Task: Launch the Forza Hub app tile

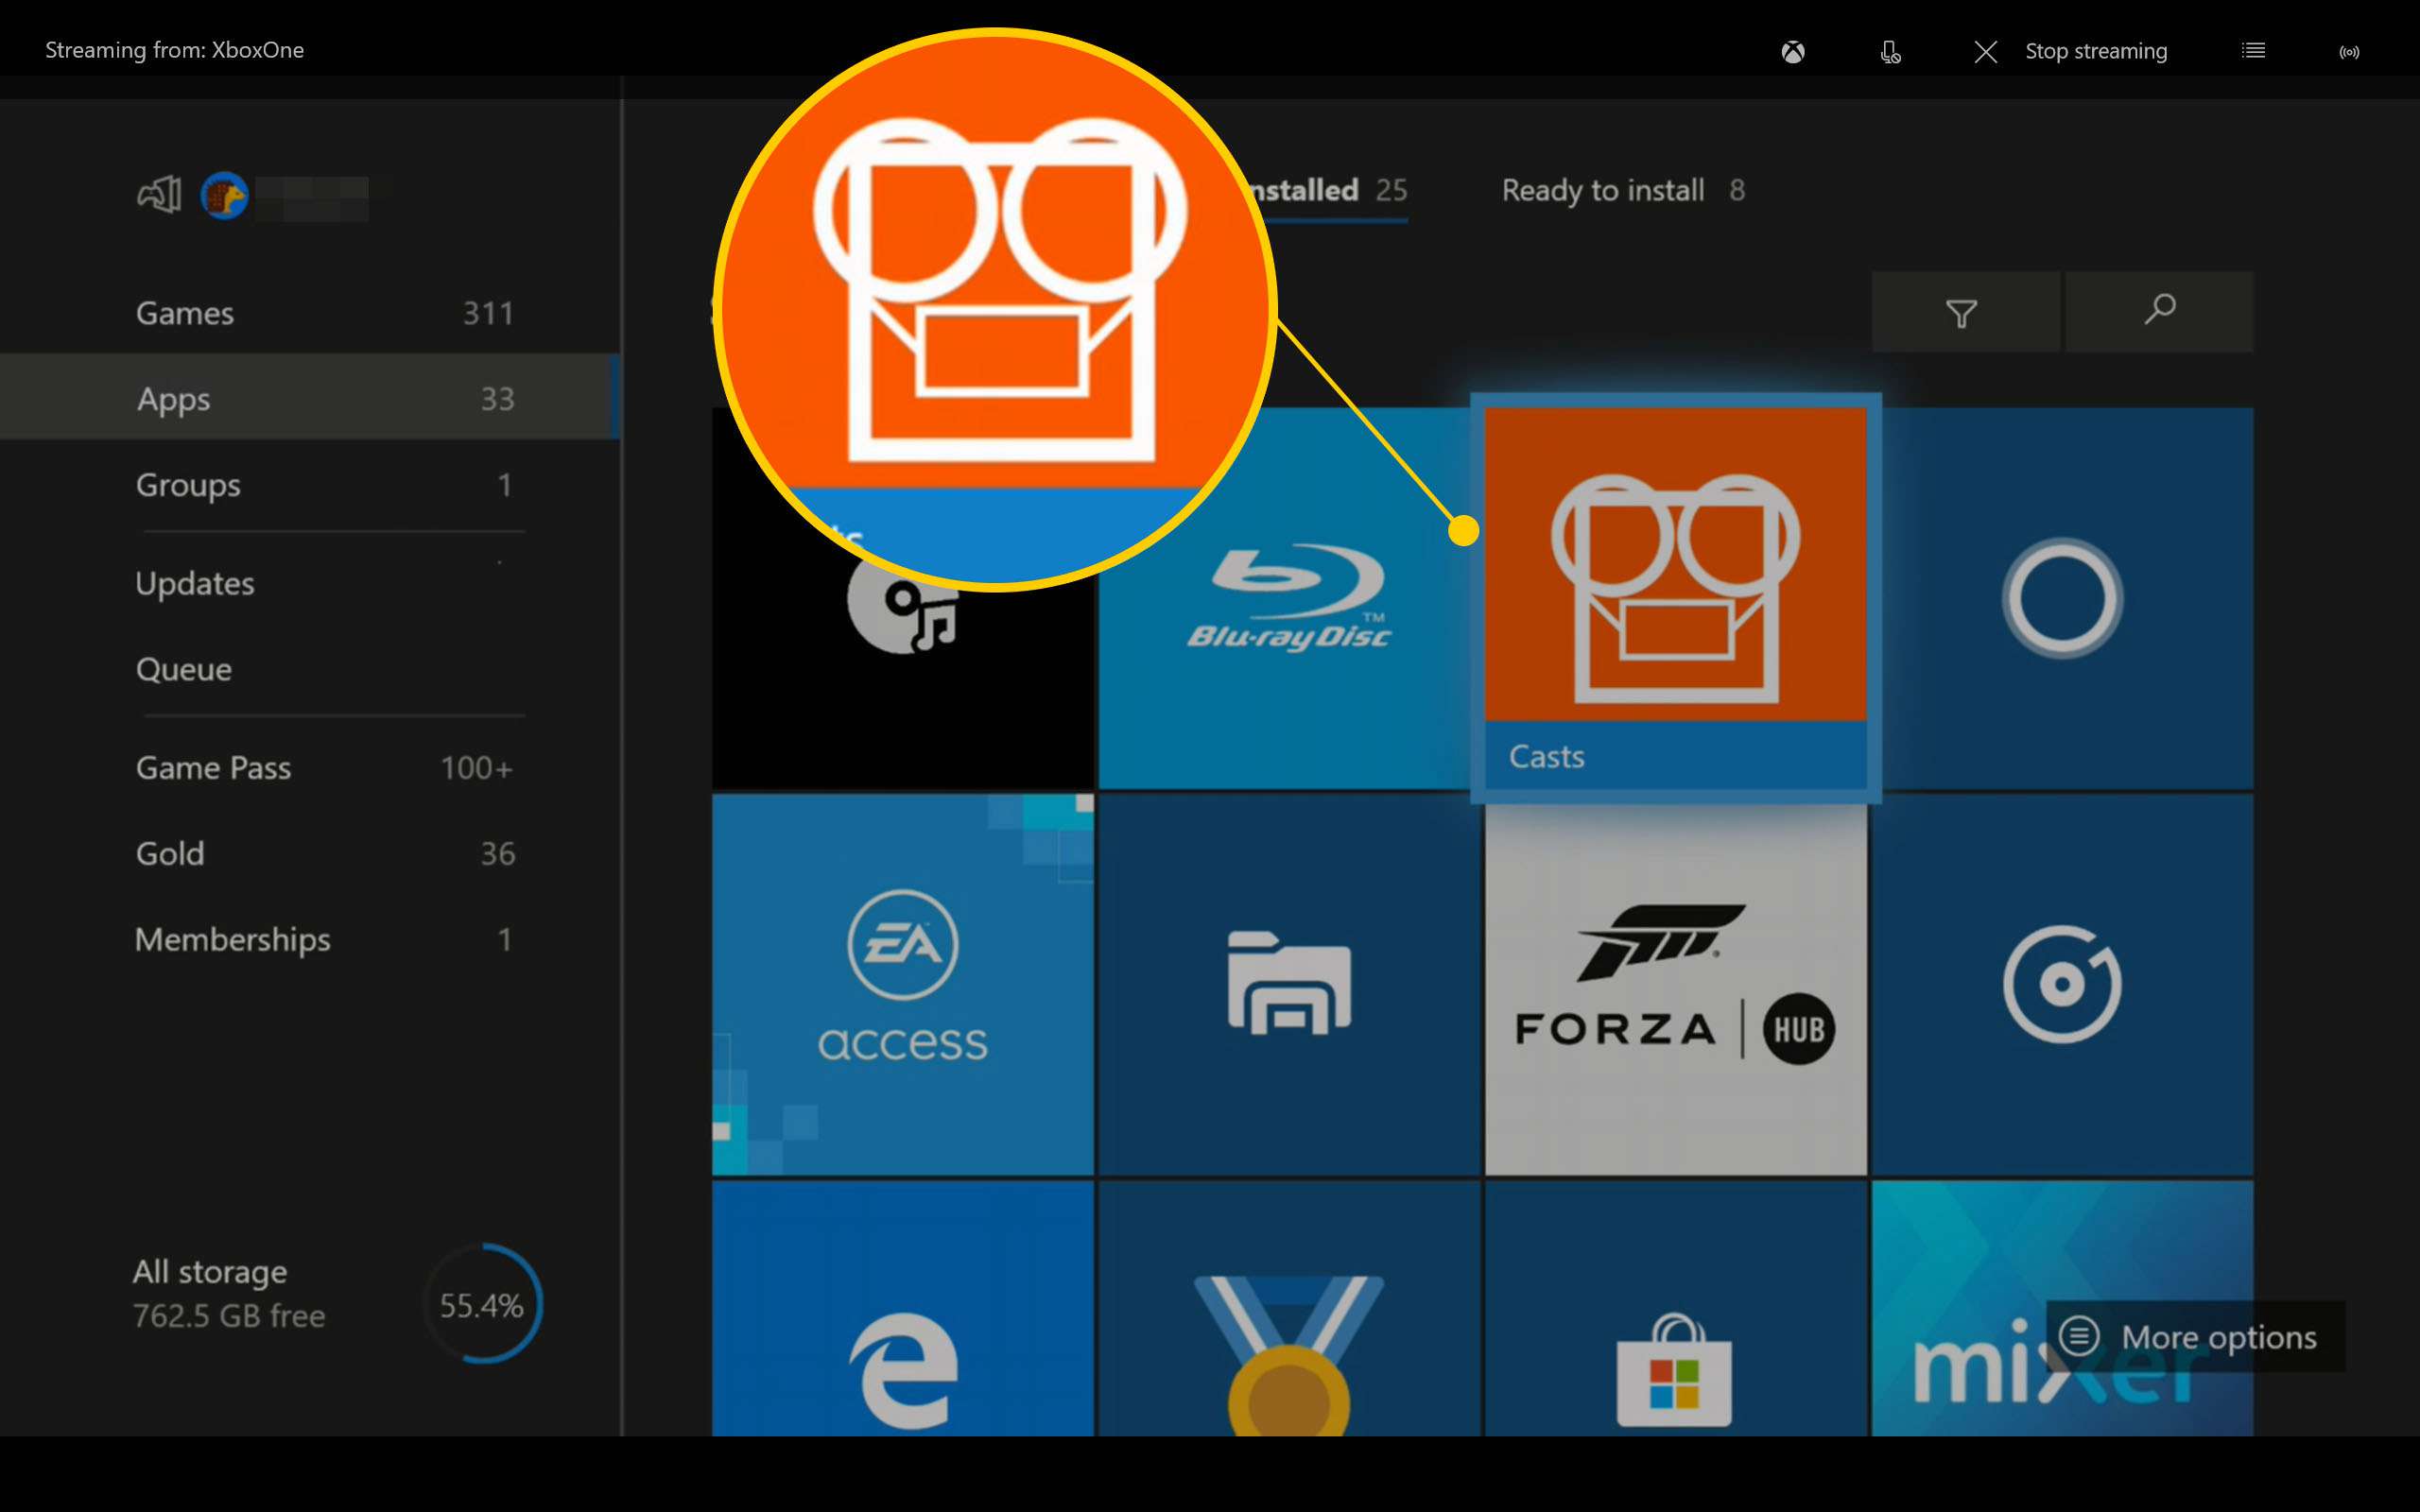Action: (1676, 990)
